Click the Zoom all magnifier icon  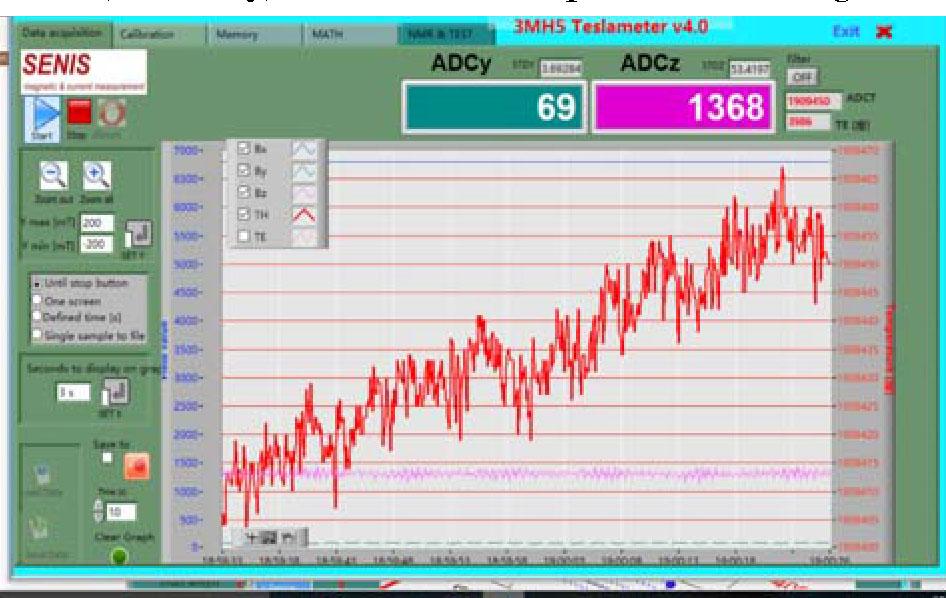click(x=96, y=176)
